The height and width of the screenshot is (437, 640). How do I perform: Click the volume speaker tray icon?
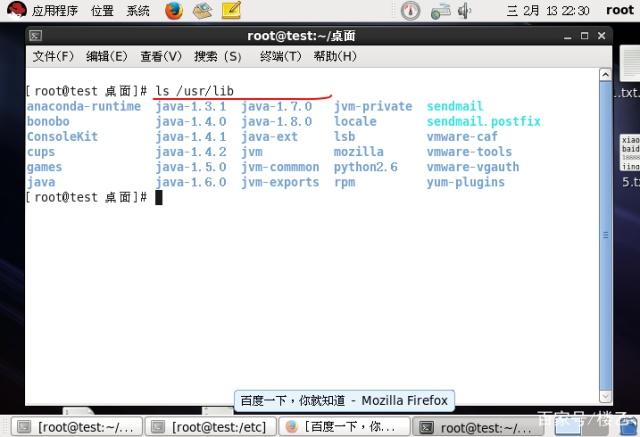click(x=464, y=11)
